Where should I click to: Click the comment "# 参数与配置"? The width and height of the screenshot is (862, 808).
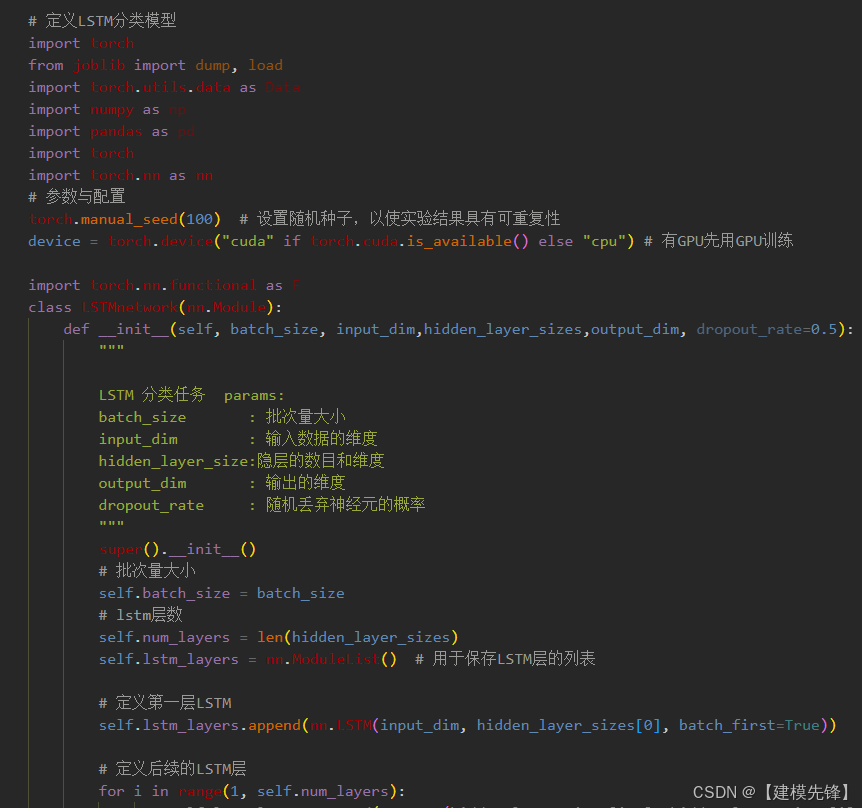[x=77, y=197]
